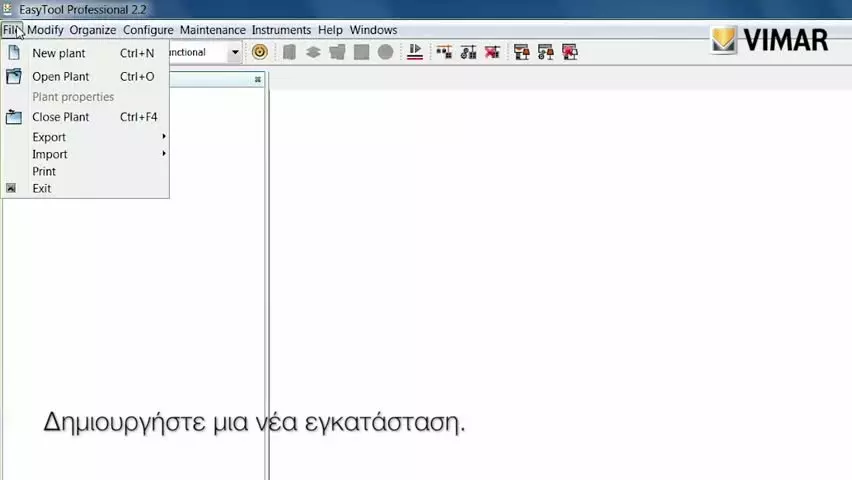The width and height of the screenshot is (852, 480).
Task: Expand the Export submenu
Action: point(85,137)
